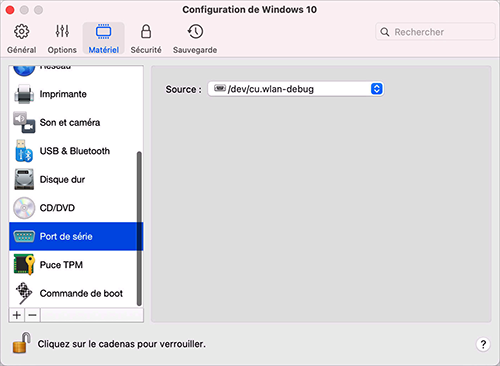Image resolution: width=500 pixels, height=366 pixels.
Task: Click the partially visible network globe icon
Action: (24, 70)
